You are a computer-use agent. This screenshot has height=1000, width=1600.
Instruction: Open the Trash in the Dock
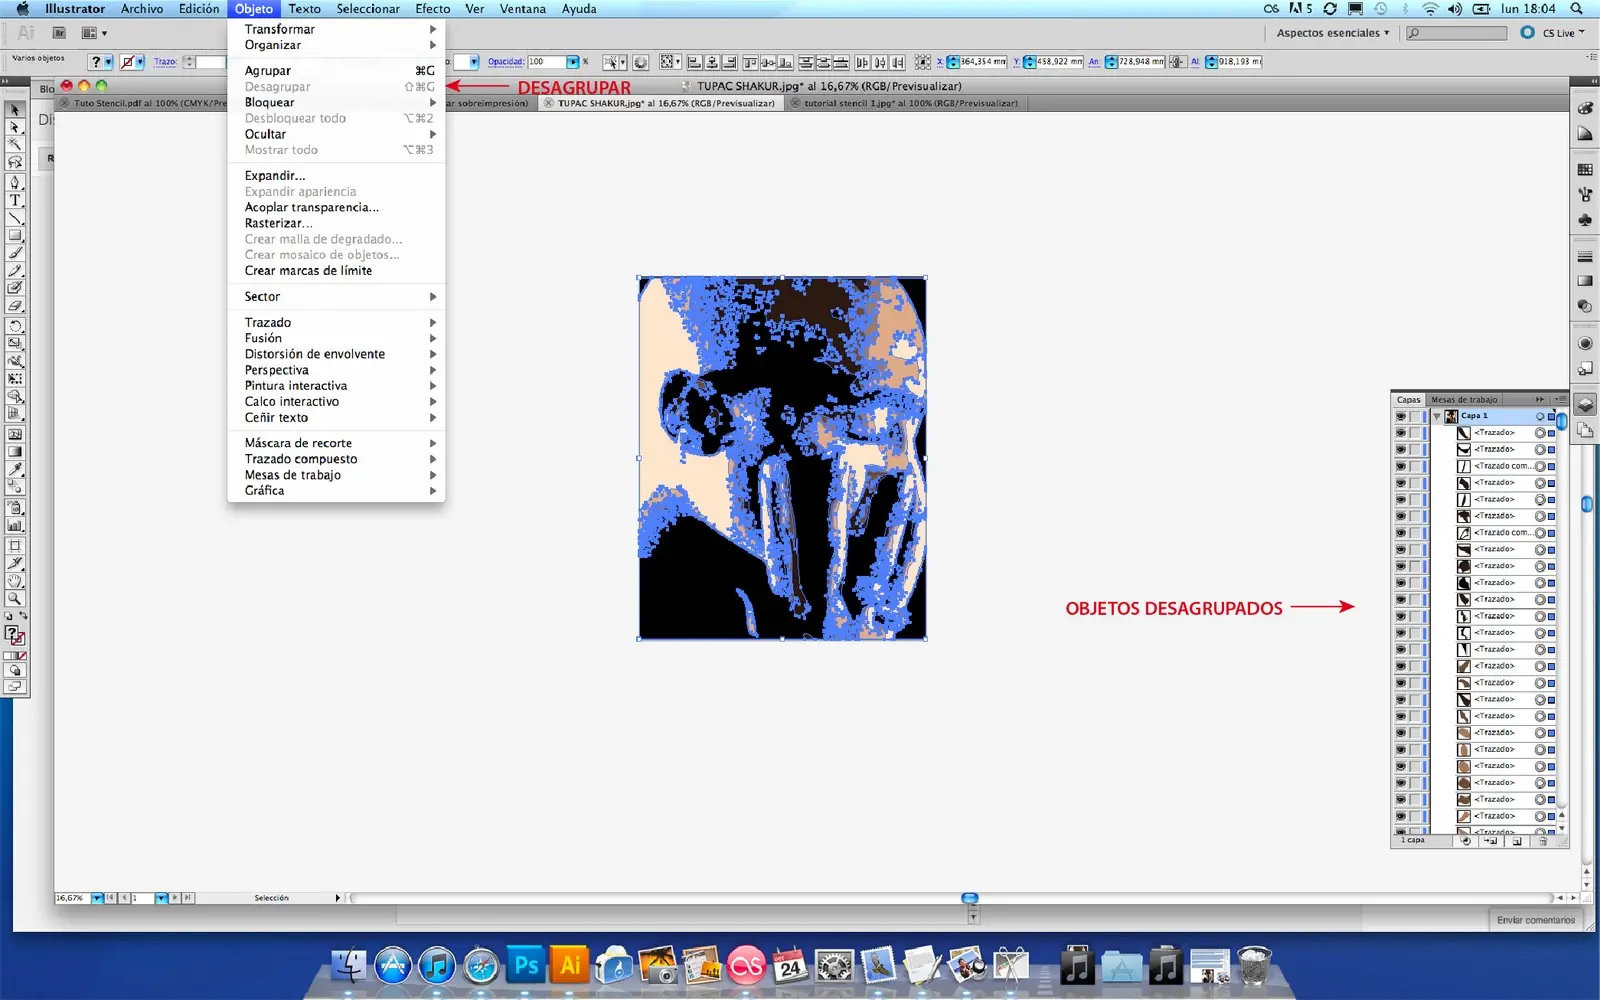(x=1254, y=966)
